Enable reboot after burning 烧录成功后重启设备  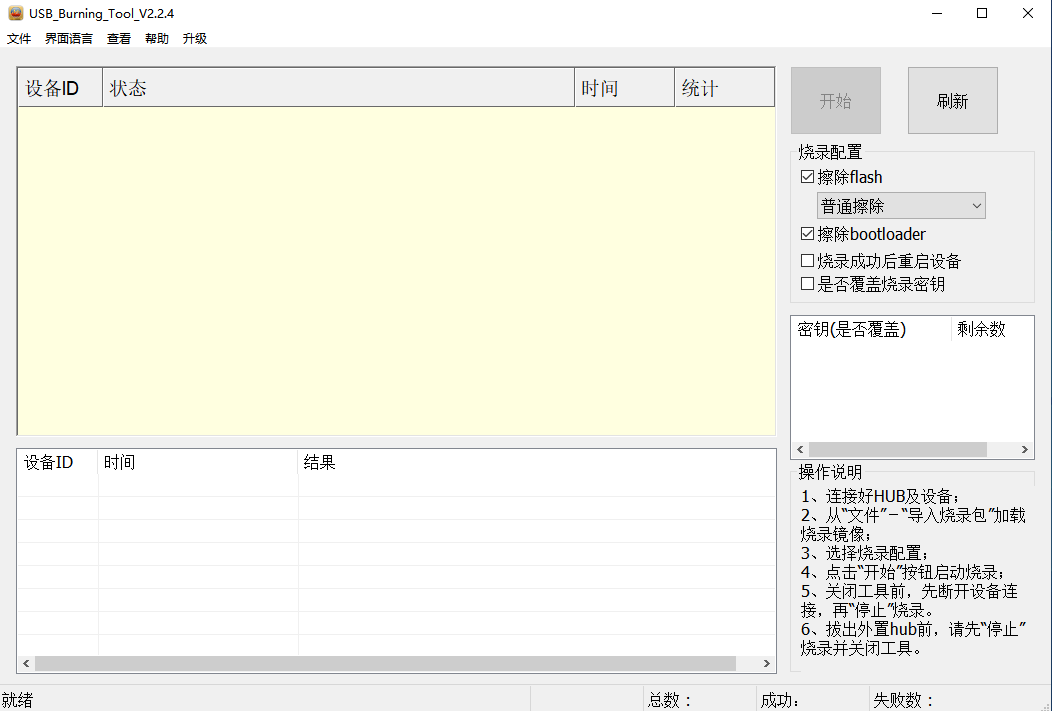807,260
